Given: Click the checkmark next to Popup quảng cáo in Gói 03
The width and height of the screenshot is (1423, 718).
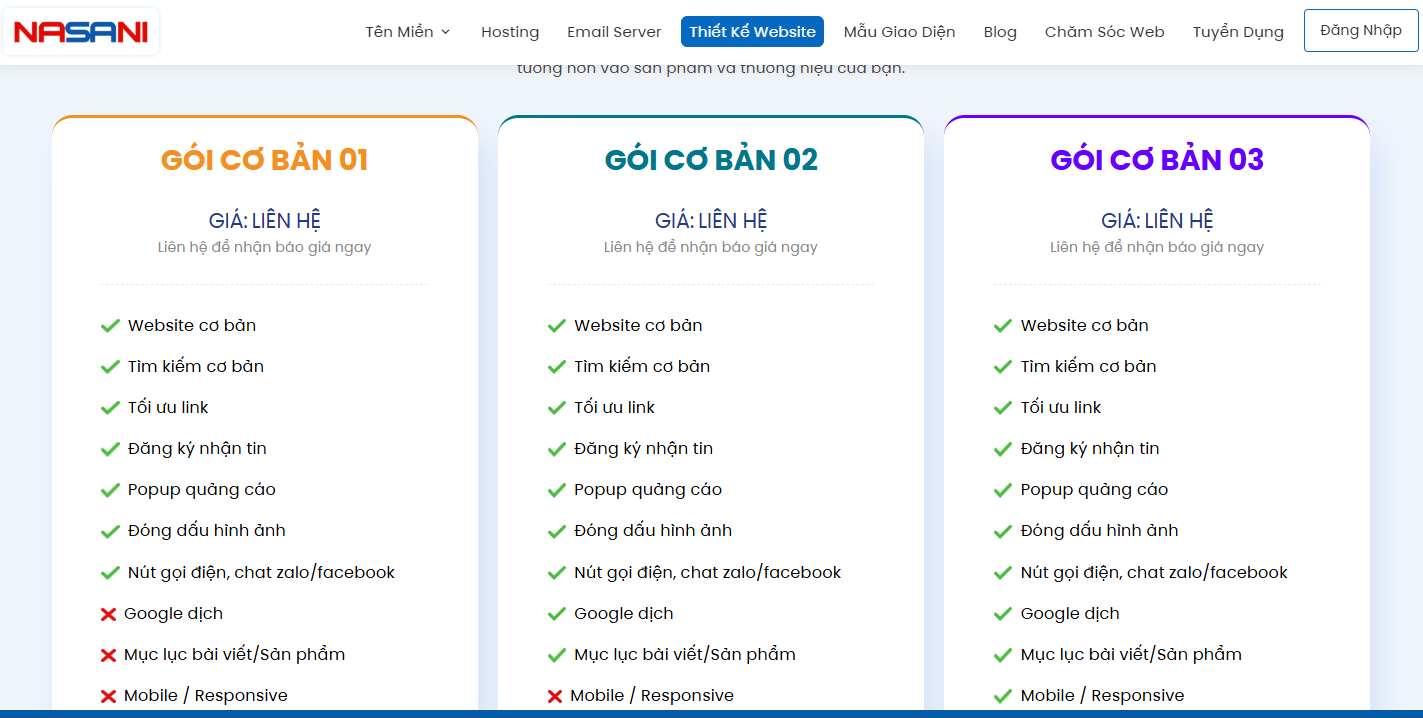Looking at the screenshot, I should tap(1001, 489).
